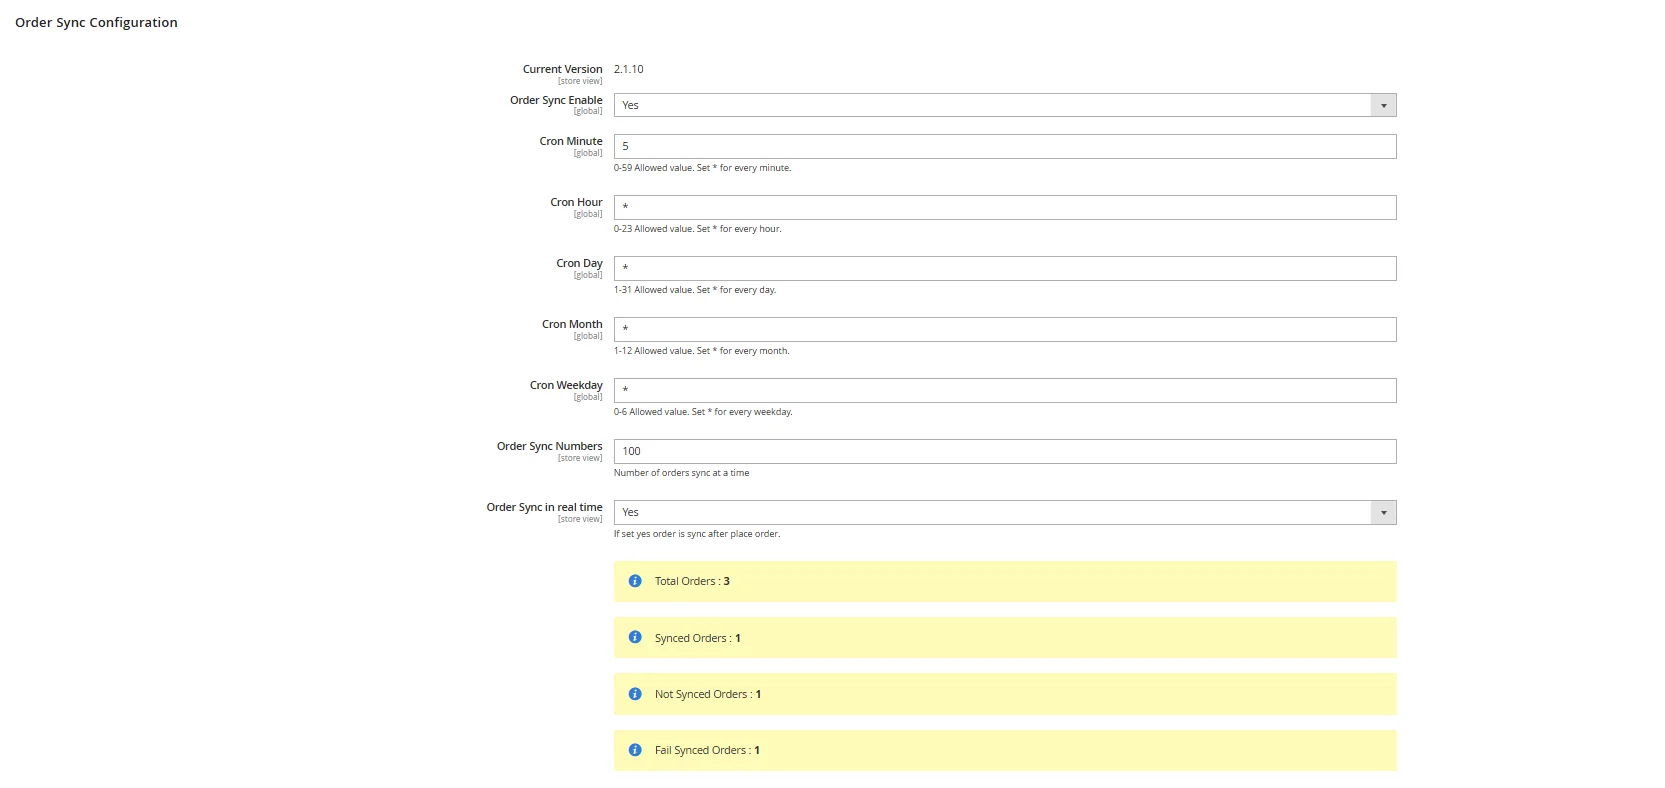Click the Order Sync Numbers field
The height and width of the screenshot is (788, 1665).
click(x=1004, y=451)
